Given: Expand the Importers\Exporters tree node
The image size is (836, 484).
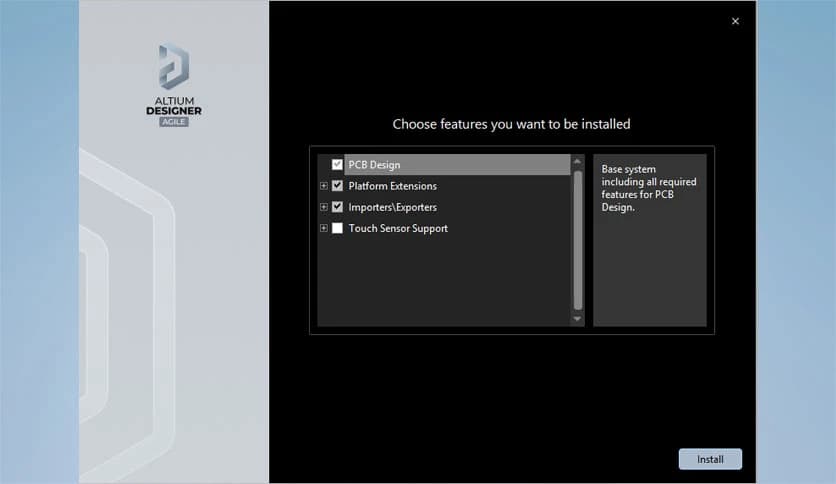Looking at the screenshot, I should click(x=324, y=207).
